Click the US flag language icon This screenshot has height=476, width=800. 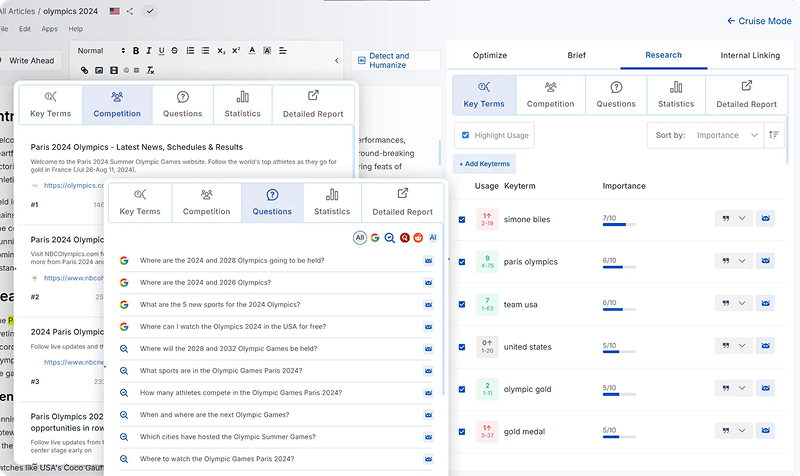(x=114, y=11)
